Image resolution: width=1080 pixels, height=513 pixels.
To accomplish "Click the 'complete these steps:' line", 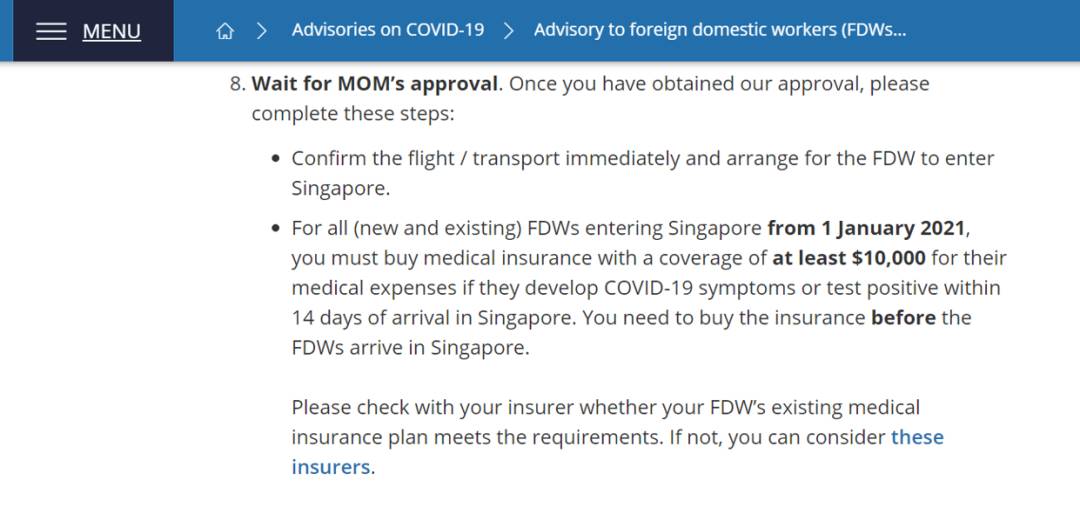I will click(x=353, y=114).
